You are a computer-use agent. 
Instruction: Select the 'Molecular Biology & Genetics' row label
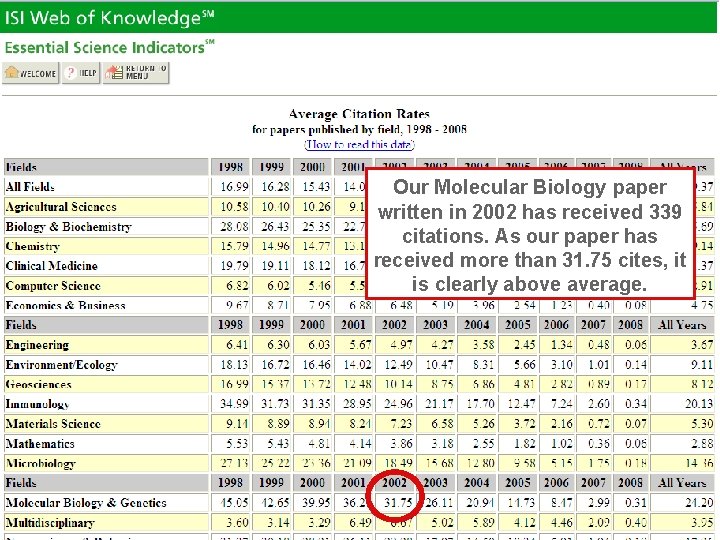(x=86, y=503)
